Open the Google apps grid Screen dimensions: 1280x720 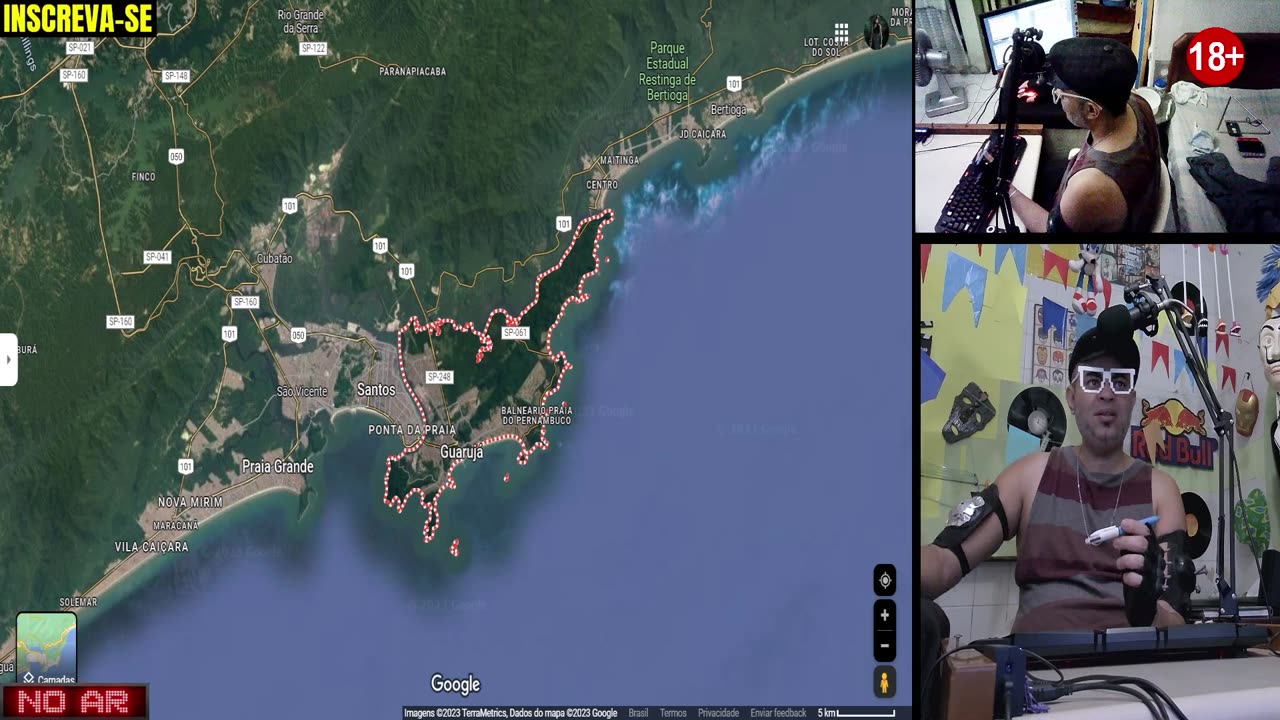tap(842, 34)
